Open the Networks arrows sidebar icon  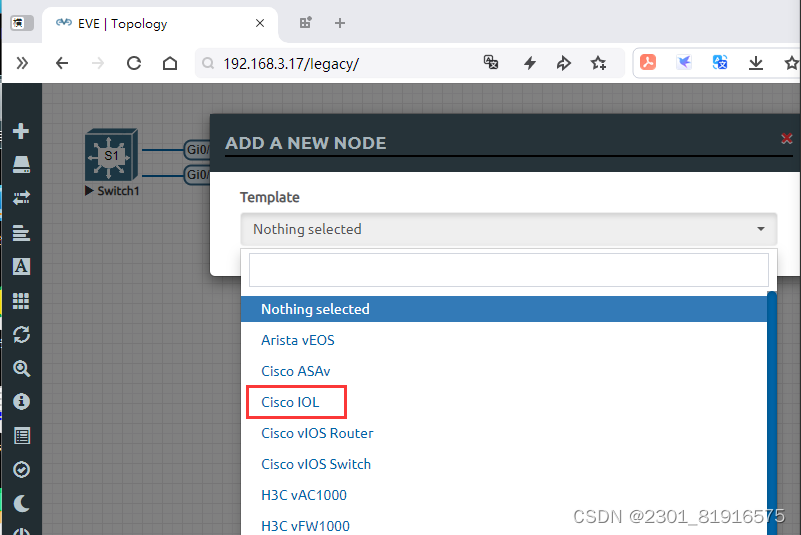[21, 198]
